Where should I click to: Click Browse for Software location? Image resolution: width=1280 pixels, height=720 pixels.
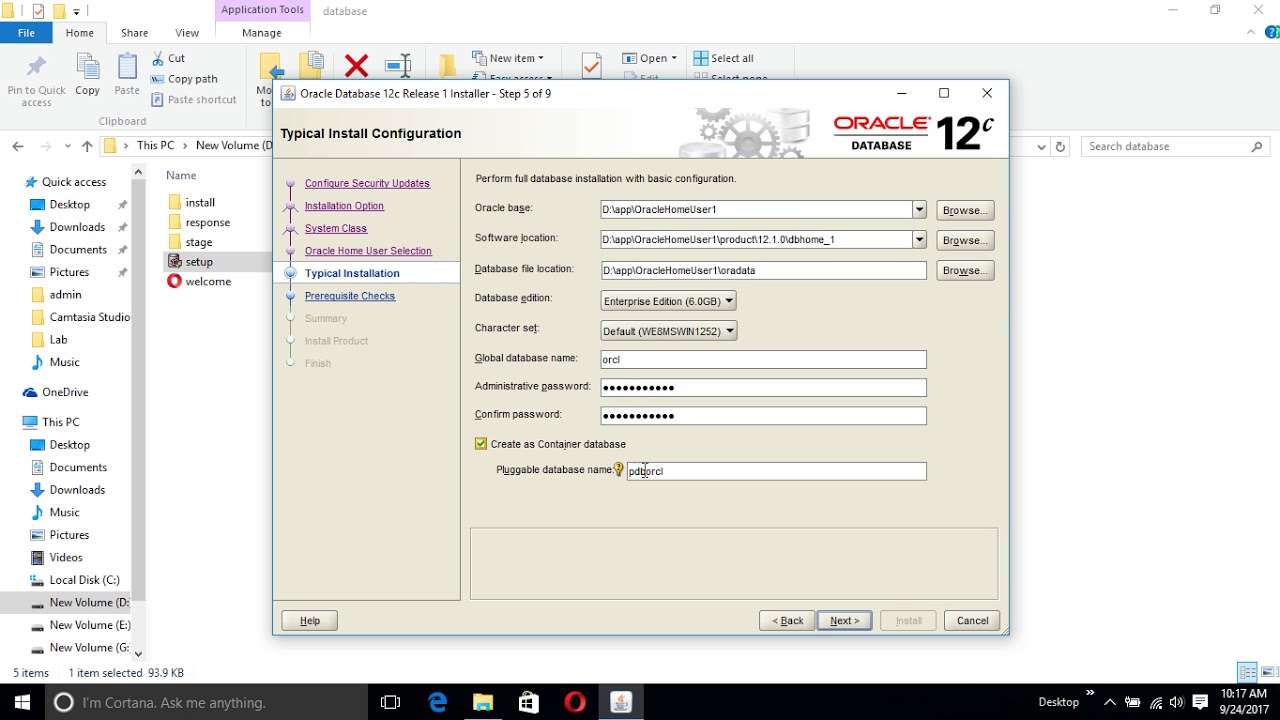tap(965, 240)
